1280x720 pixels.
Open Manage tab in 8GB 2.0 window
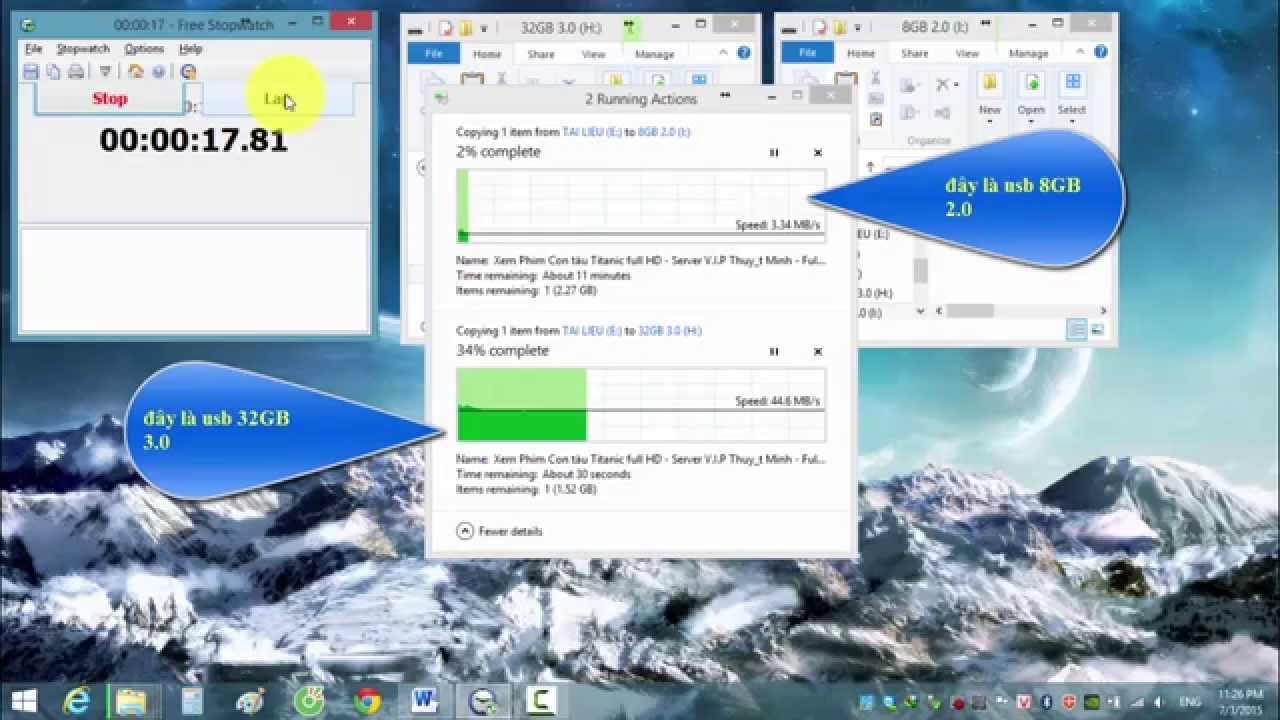[1028, 53]
